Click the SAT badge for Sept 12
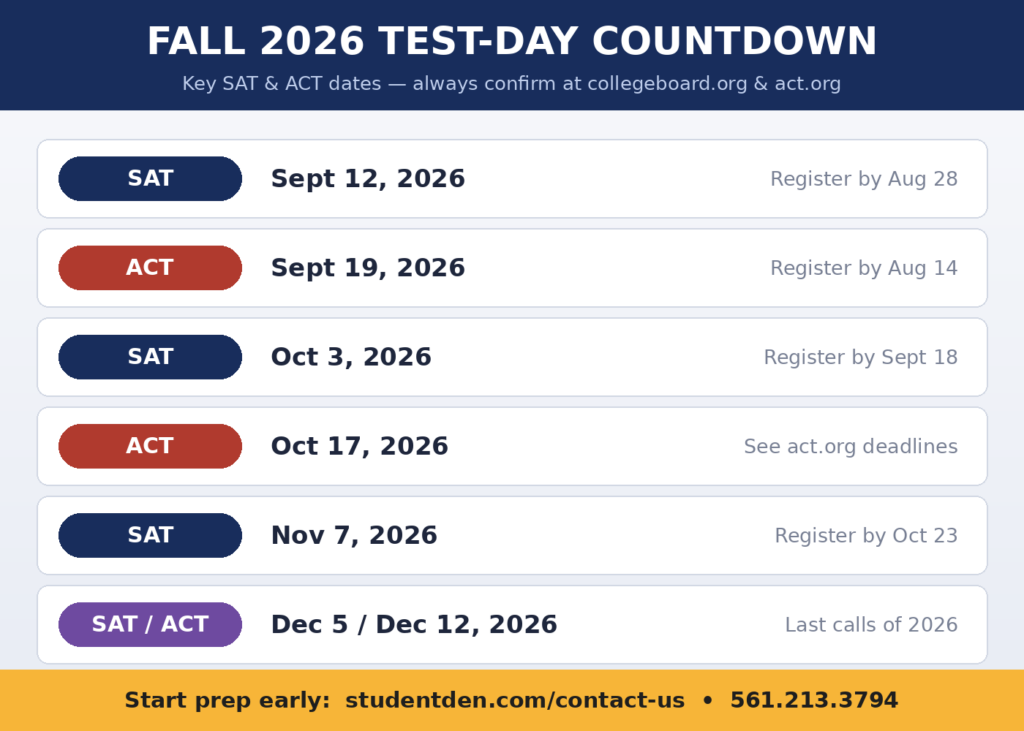Screen dimensions: 1024x731 (x=150, y=178)
